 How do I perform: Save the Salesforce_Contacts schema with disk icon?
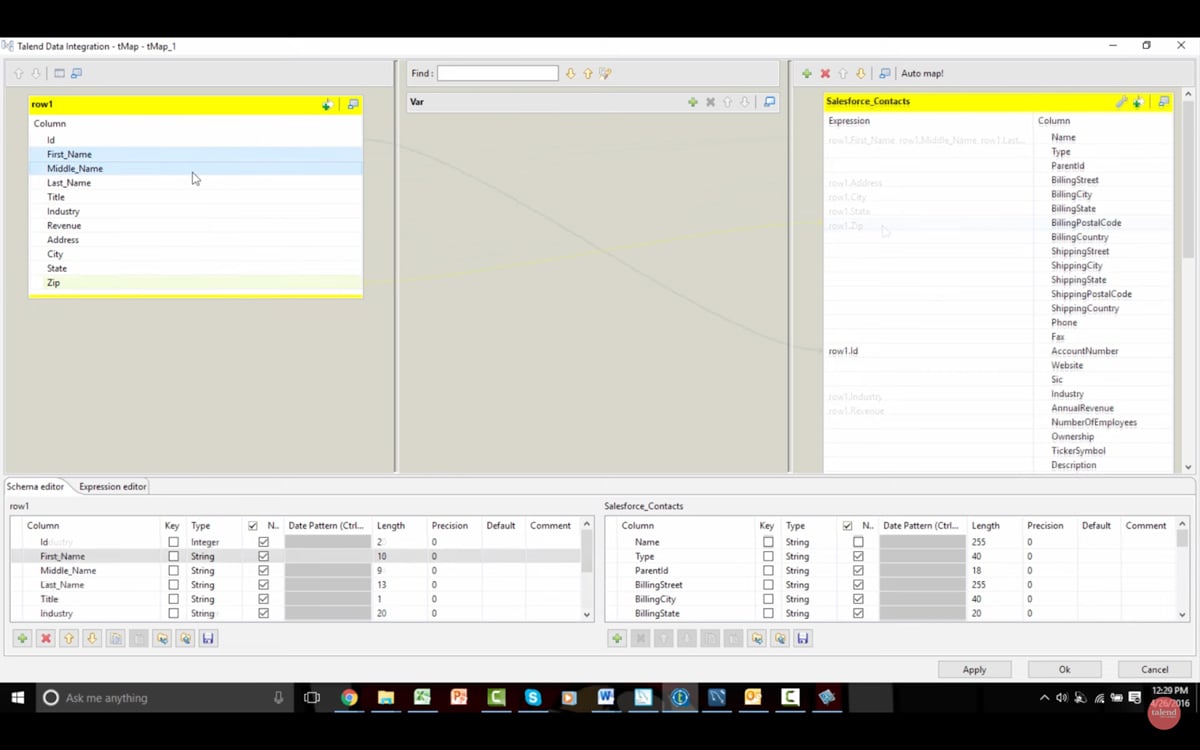click(x=803, y=638)
